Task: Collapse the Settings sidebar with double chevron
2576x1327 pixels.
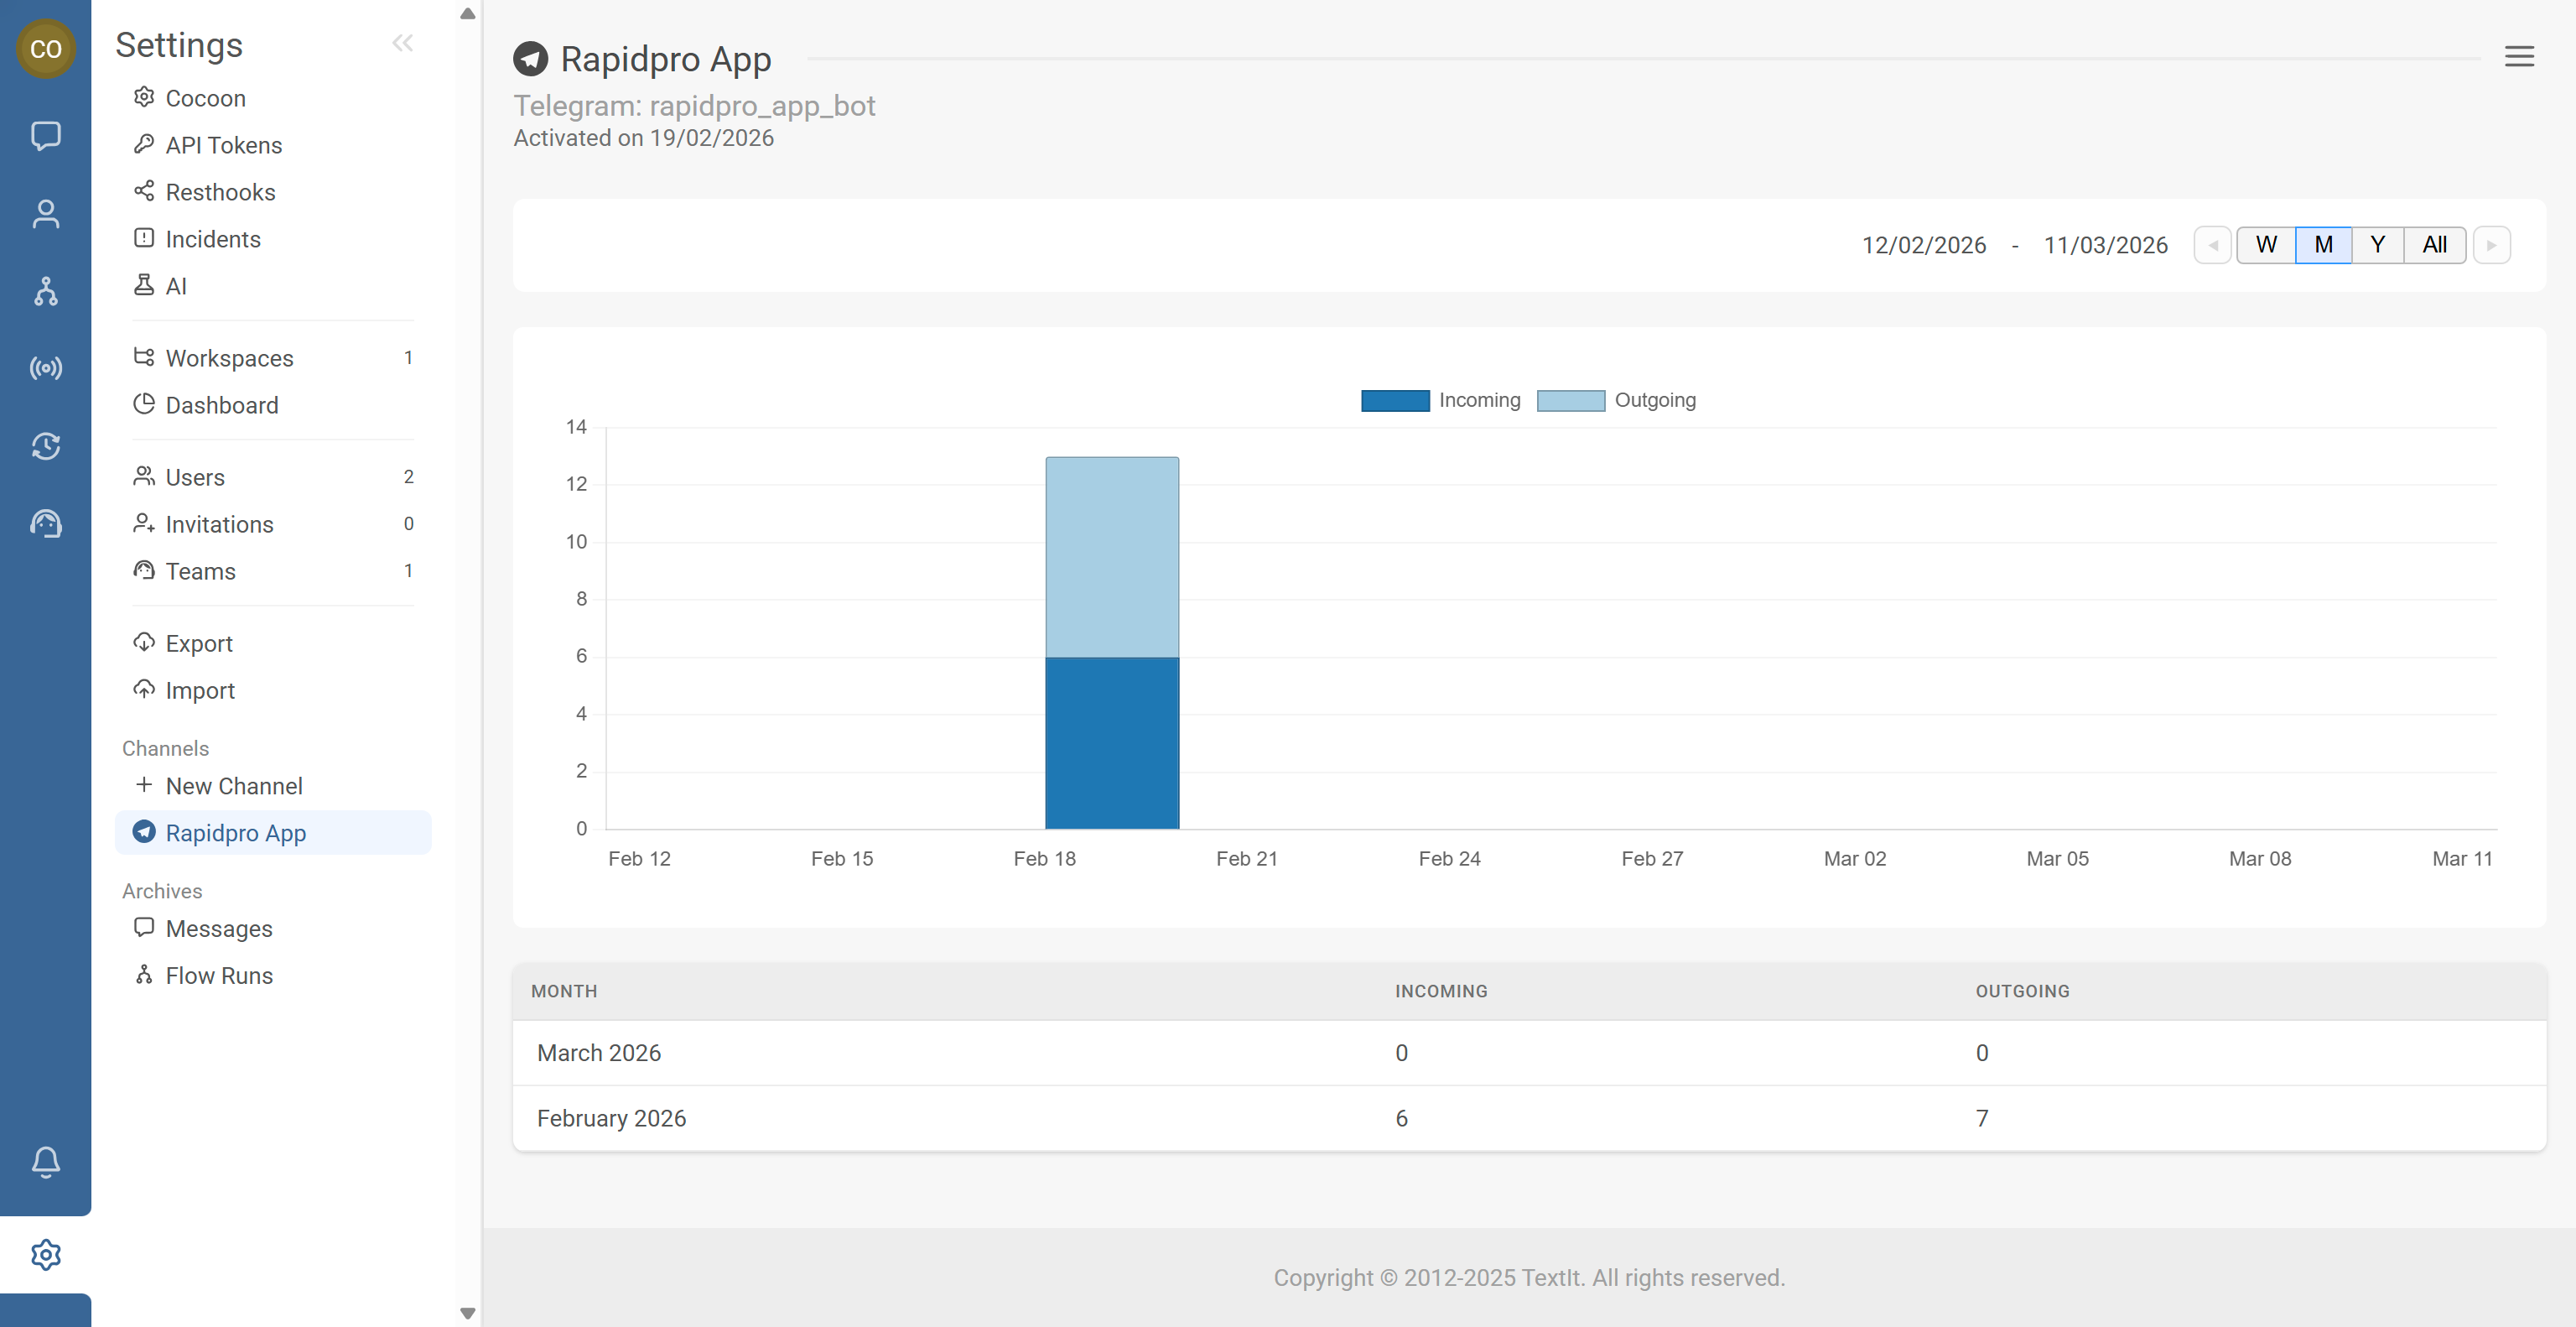Action: tap(402, 43)
